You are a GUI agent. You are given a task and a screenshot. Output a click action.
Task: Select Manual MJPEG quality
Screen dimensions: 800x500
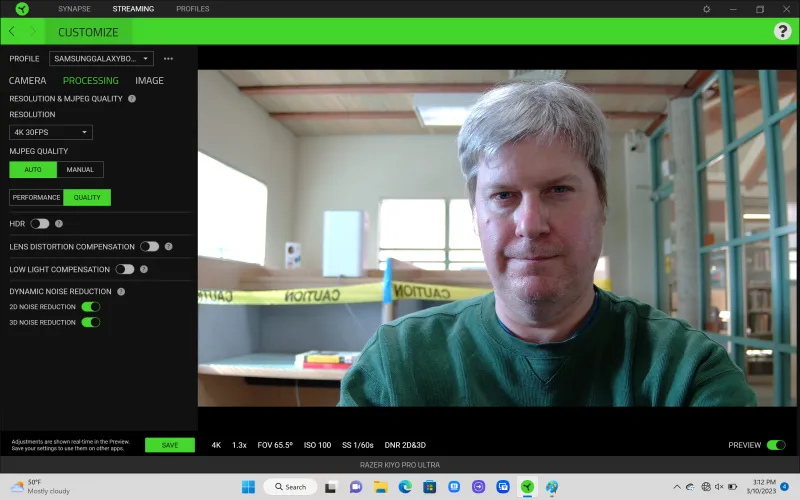(x=80, y=170)
